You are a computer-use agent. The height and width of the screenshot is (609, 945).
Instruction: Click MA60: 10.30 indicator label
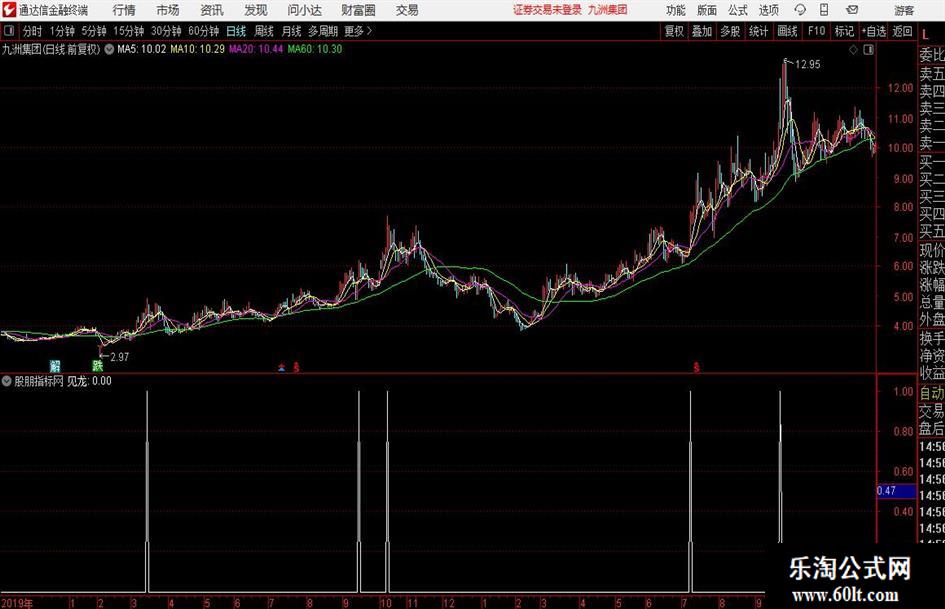pyautogui.click(x=315, y=49)
